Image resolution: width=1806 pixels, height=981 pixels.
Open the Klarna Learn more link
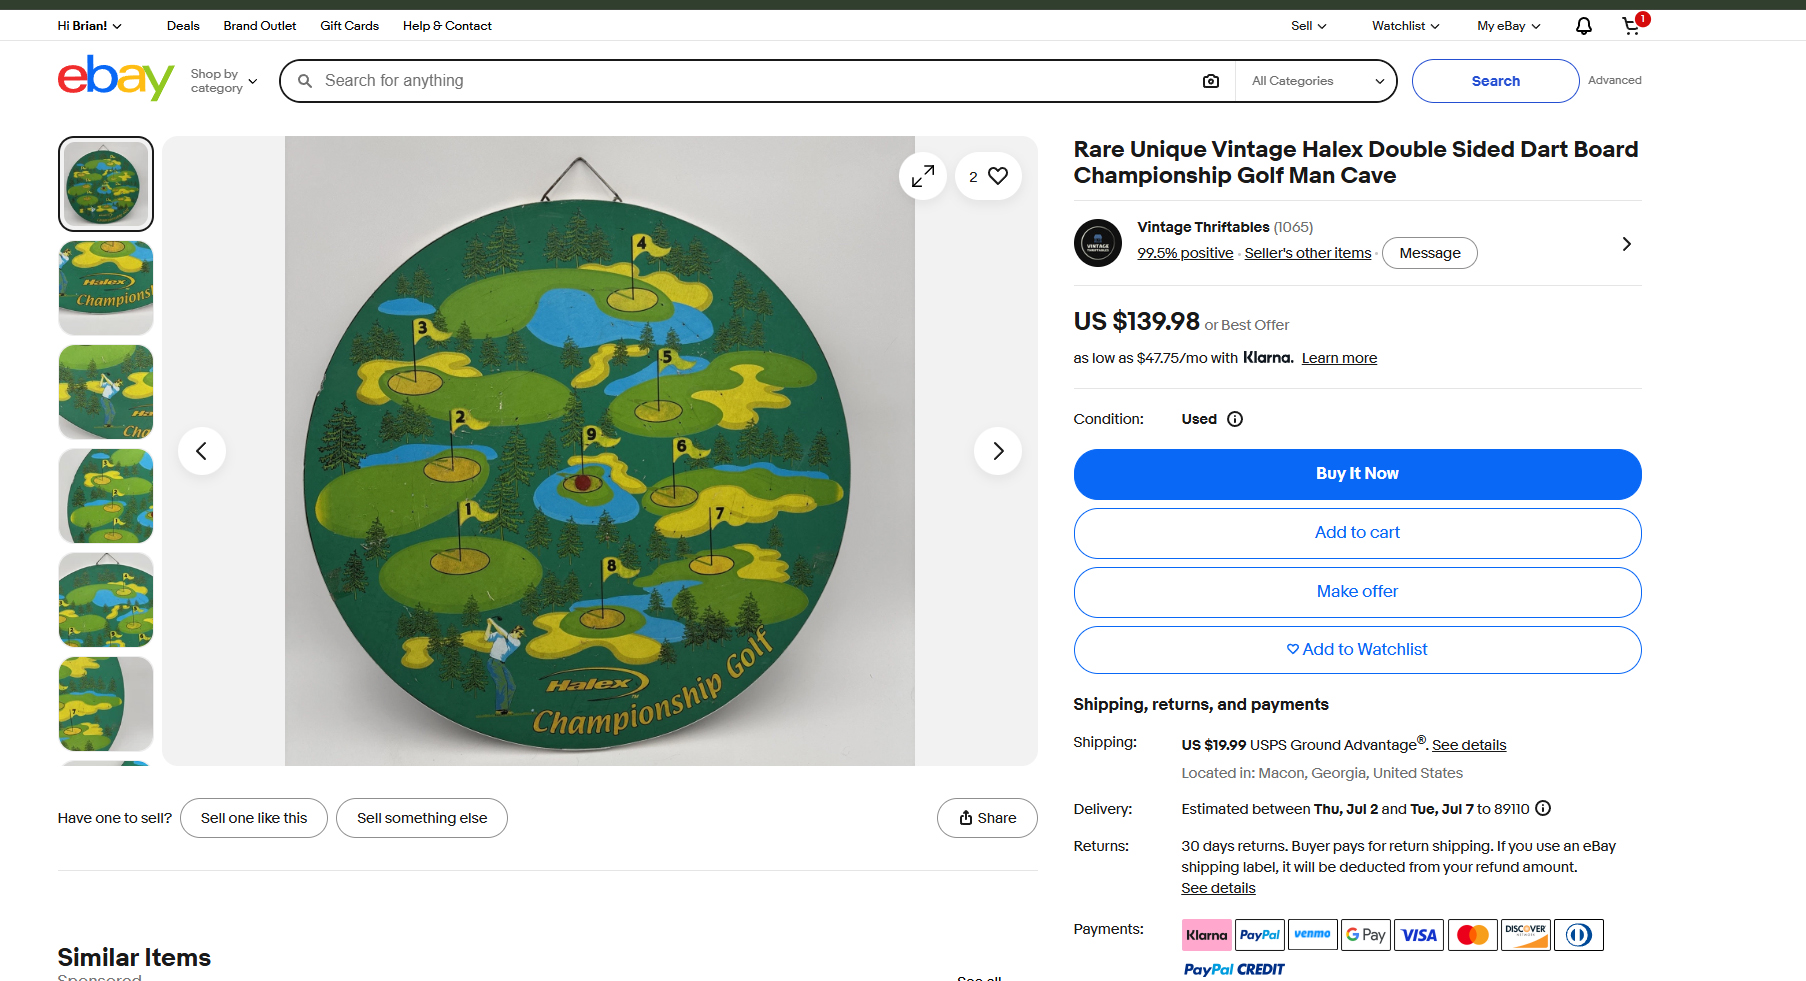pos(1339,358)
